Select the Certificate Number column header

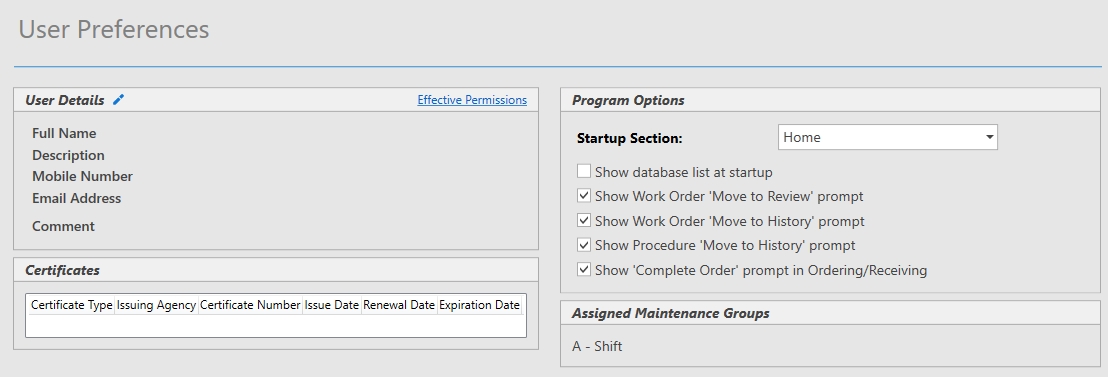(x=250, y=305)
